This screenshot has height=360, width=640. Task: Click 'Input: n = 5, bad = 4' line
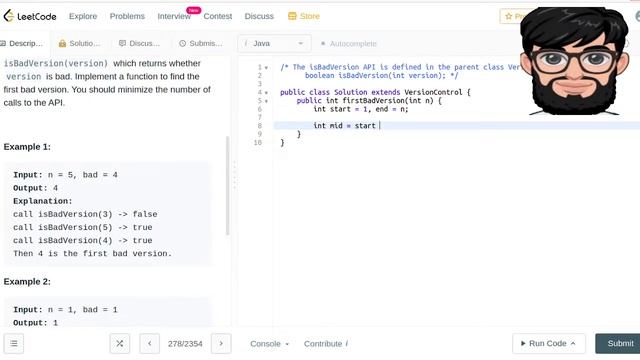point(65,175)
